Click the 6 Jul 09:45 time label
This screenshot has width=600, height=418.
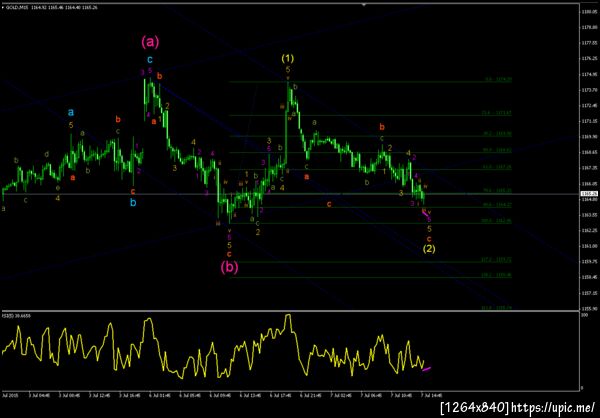tap(220, 394)
